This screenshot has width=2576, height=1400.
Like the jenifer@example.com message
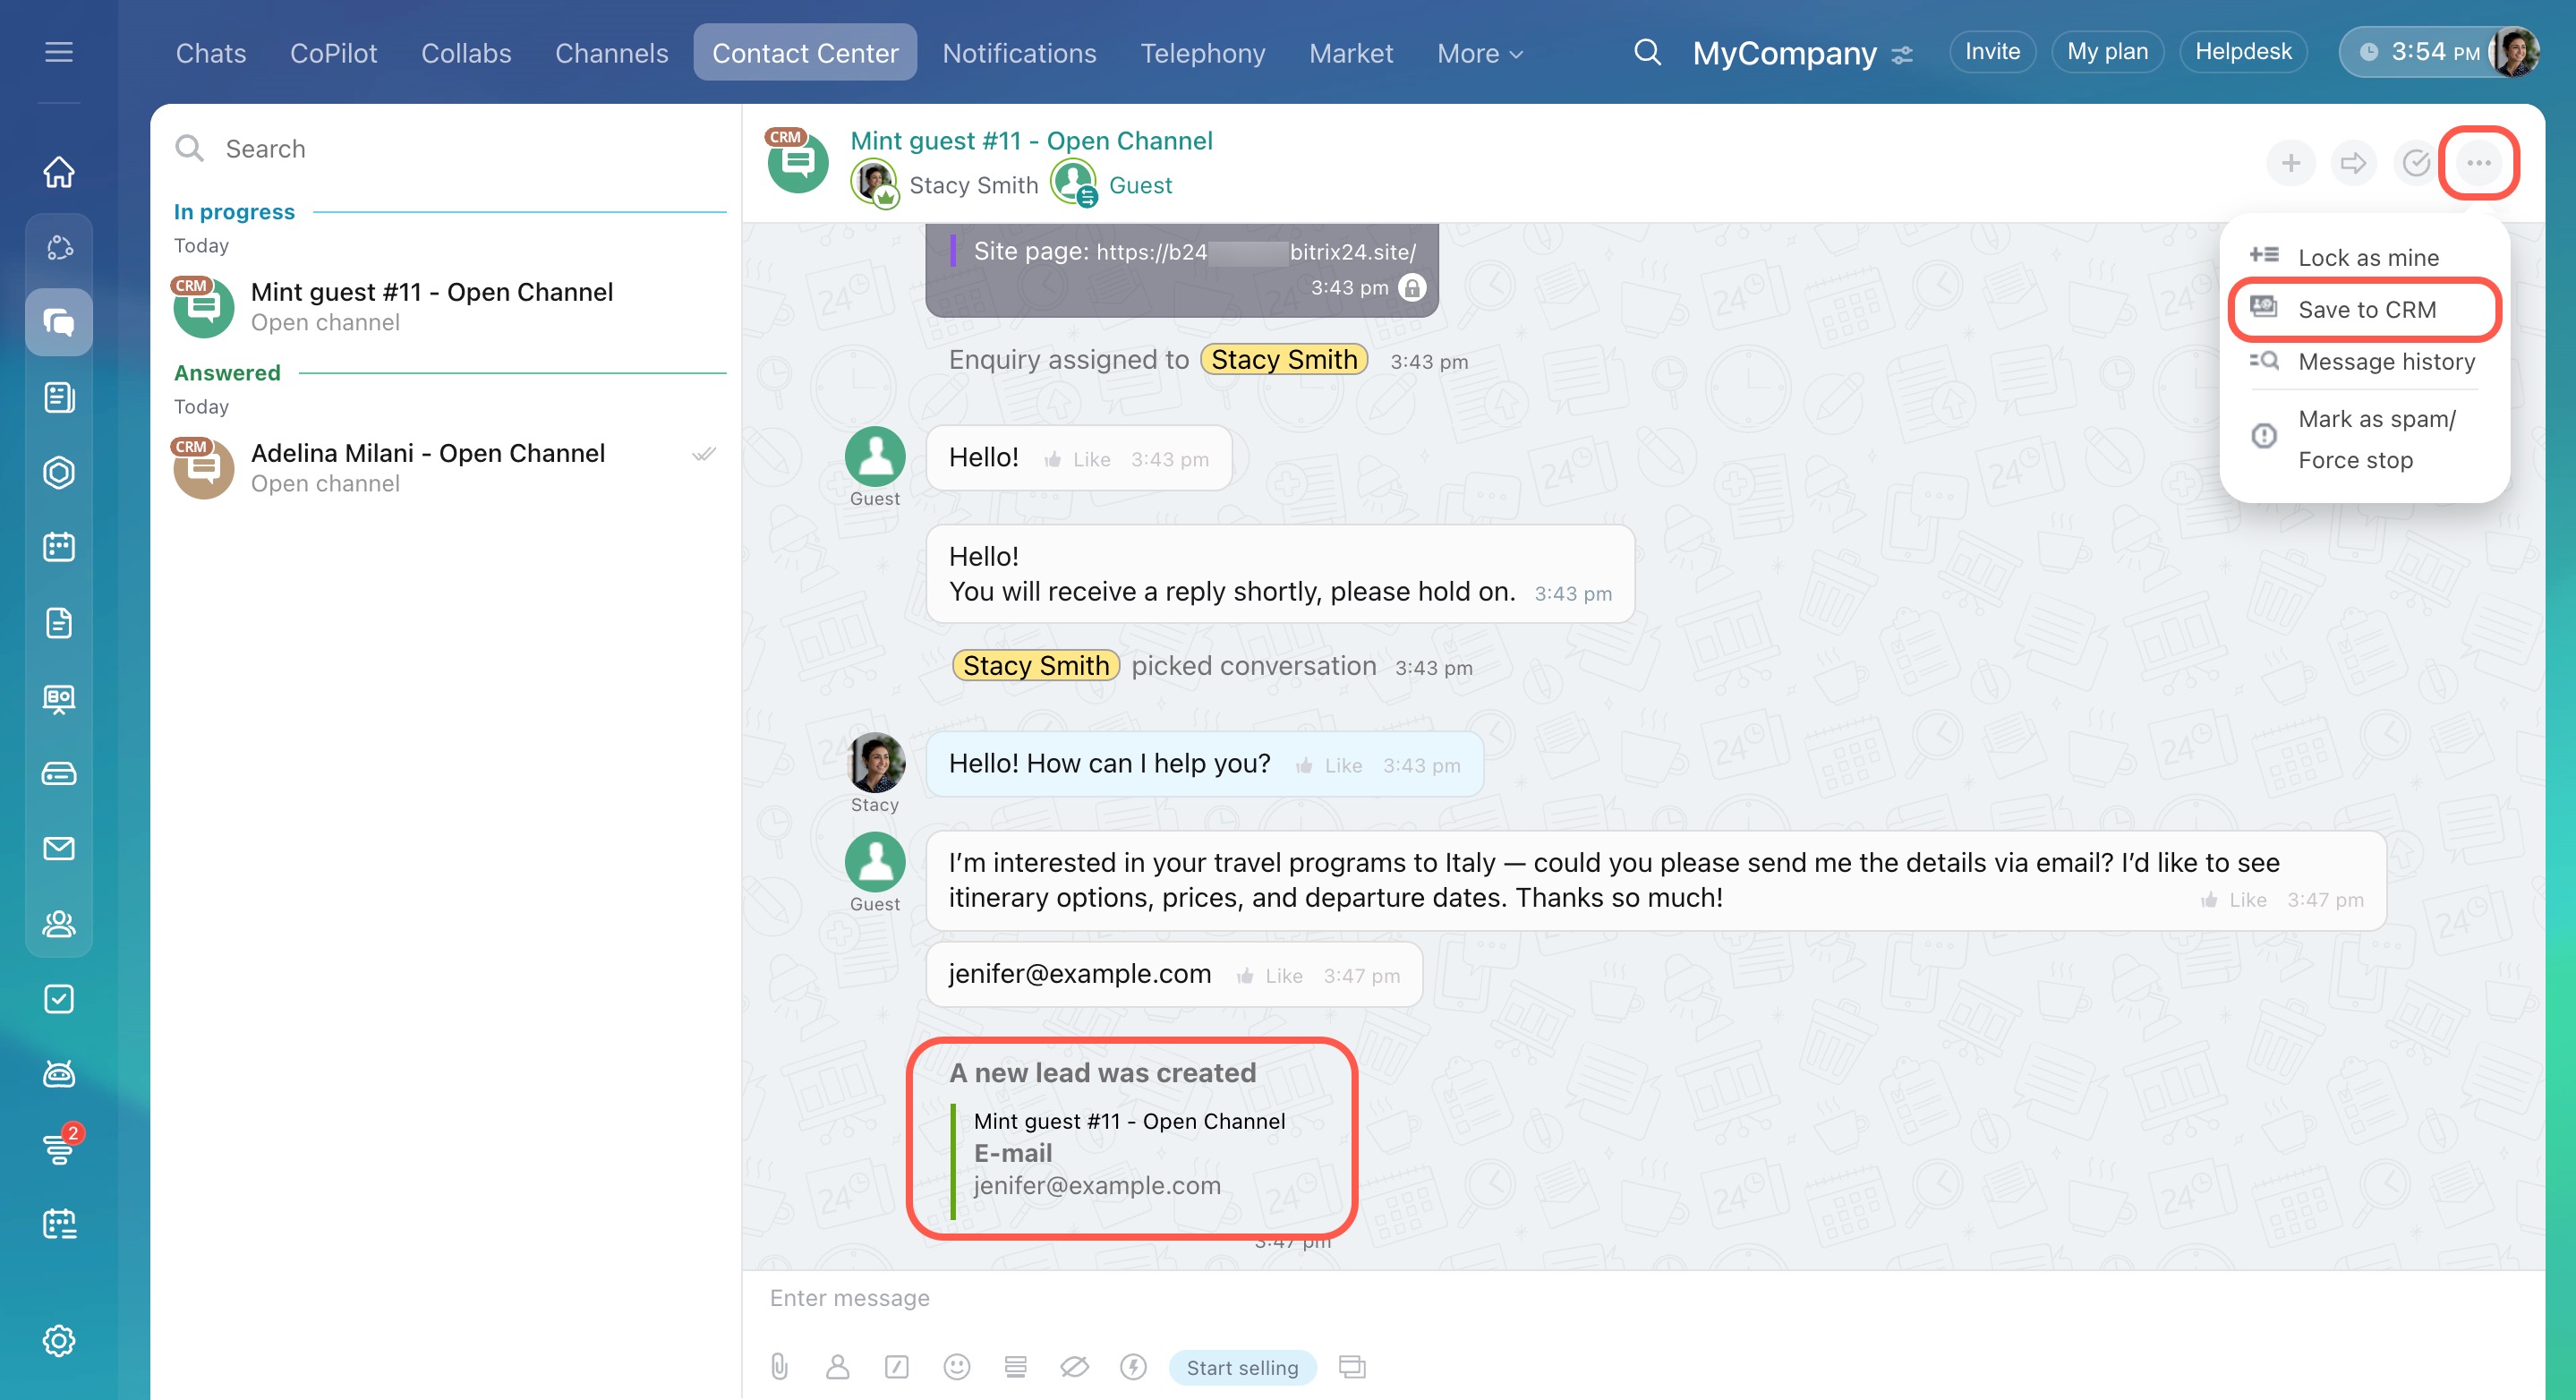pyautogui.click(x=1270, y=975)
